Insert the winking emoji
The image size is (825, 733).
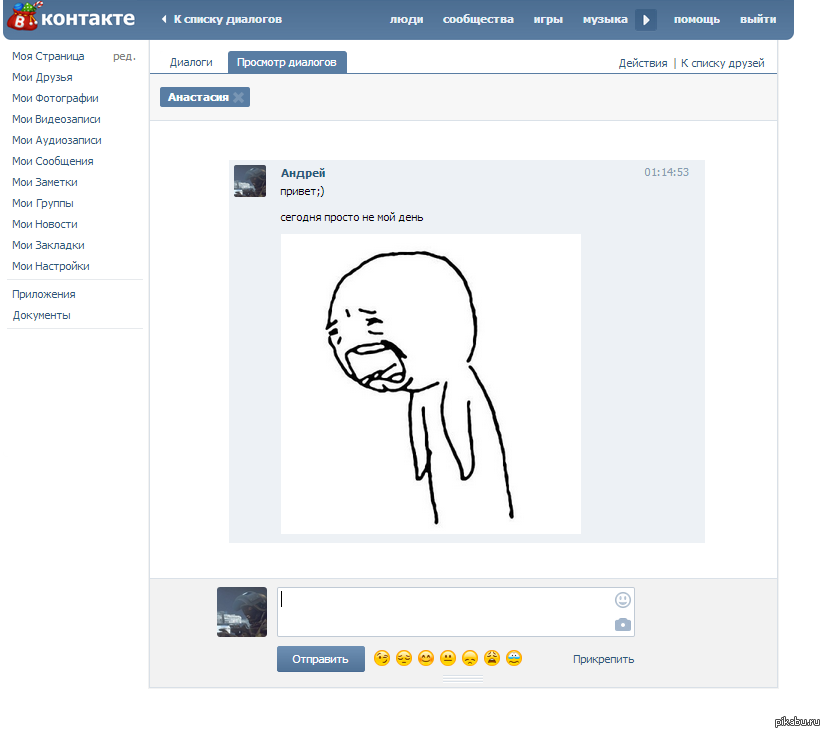pyautogui.click(x=381, y=658)
